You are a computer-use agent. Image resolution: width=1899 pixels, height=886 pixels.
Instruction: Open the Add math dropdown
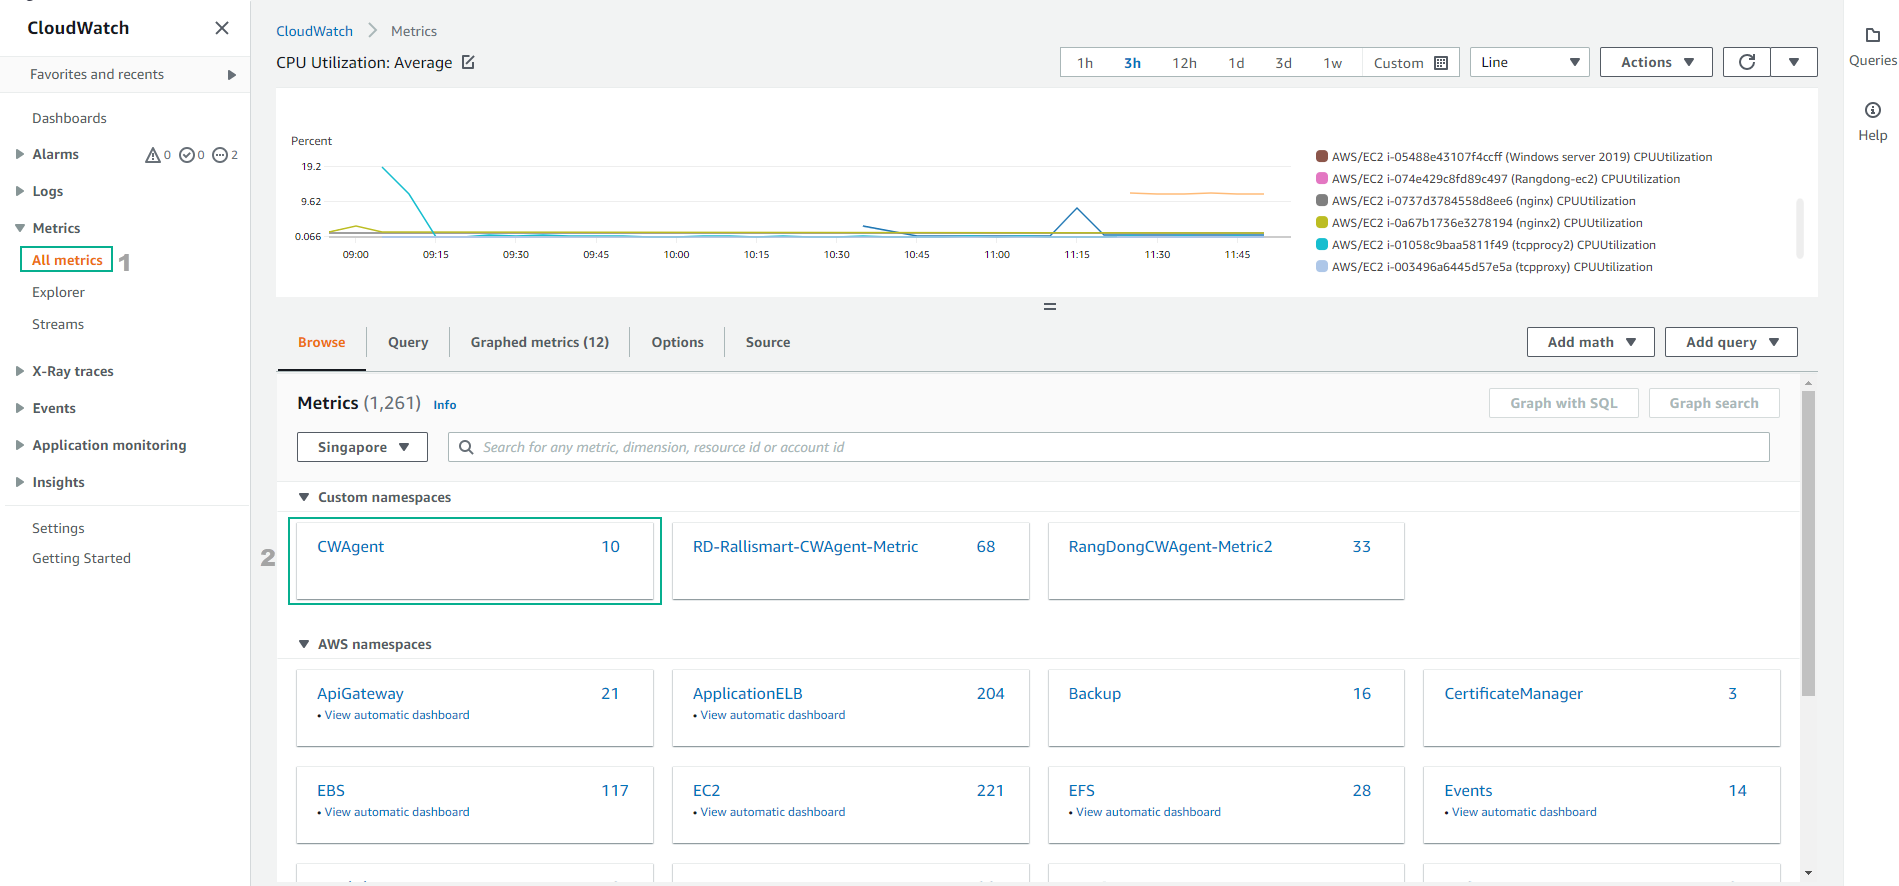coord(1590,342)
